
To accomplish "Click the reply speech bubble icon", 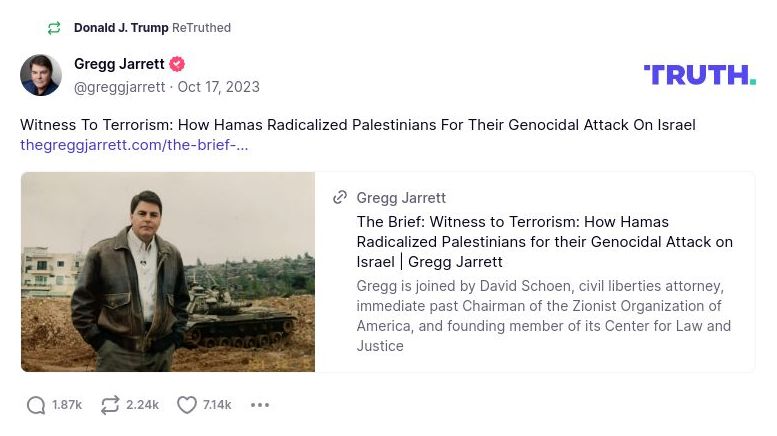I will click(x=36, y=405).
